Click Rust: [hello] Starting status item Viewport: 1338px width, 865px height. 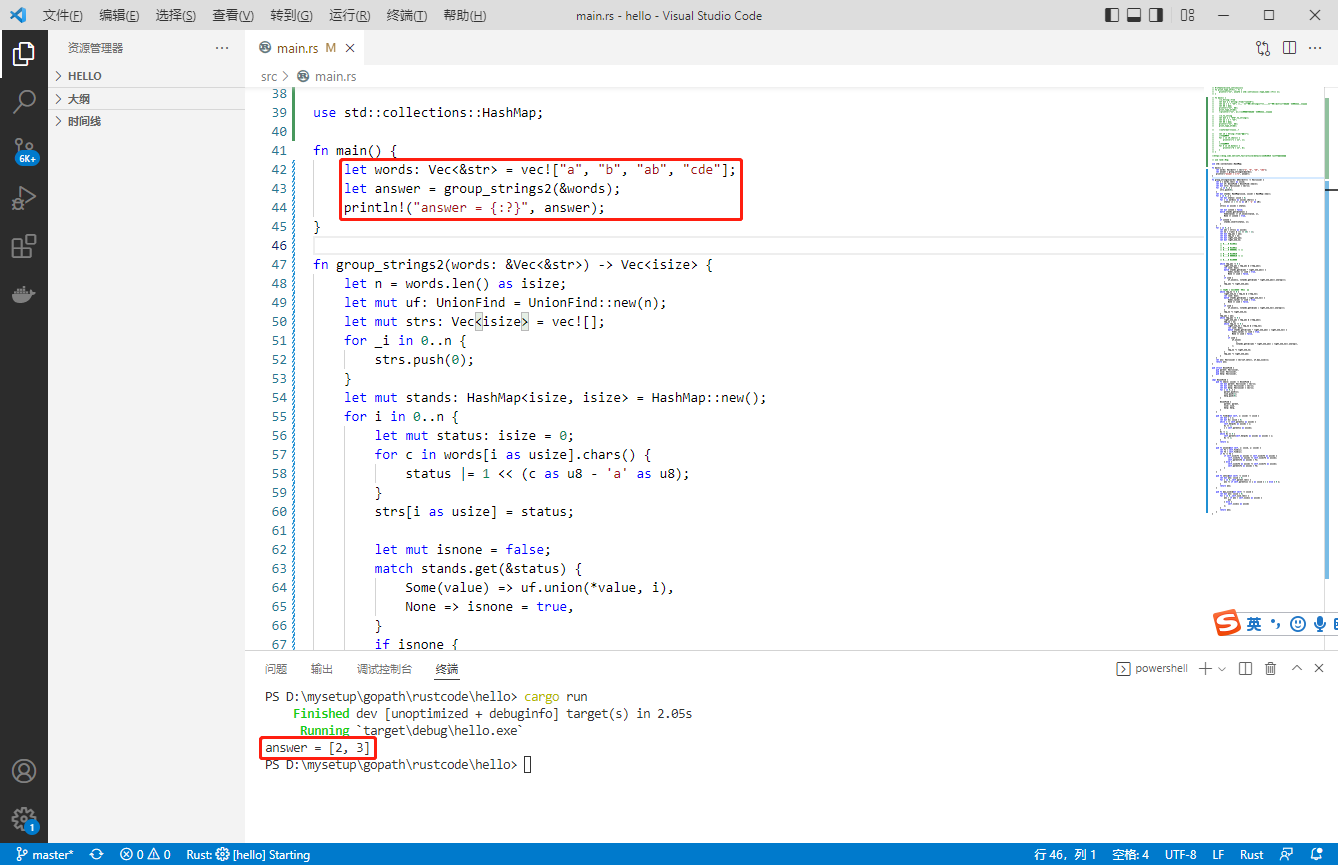tap(248, 855)
